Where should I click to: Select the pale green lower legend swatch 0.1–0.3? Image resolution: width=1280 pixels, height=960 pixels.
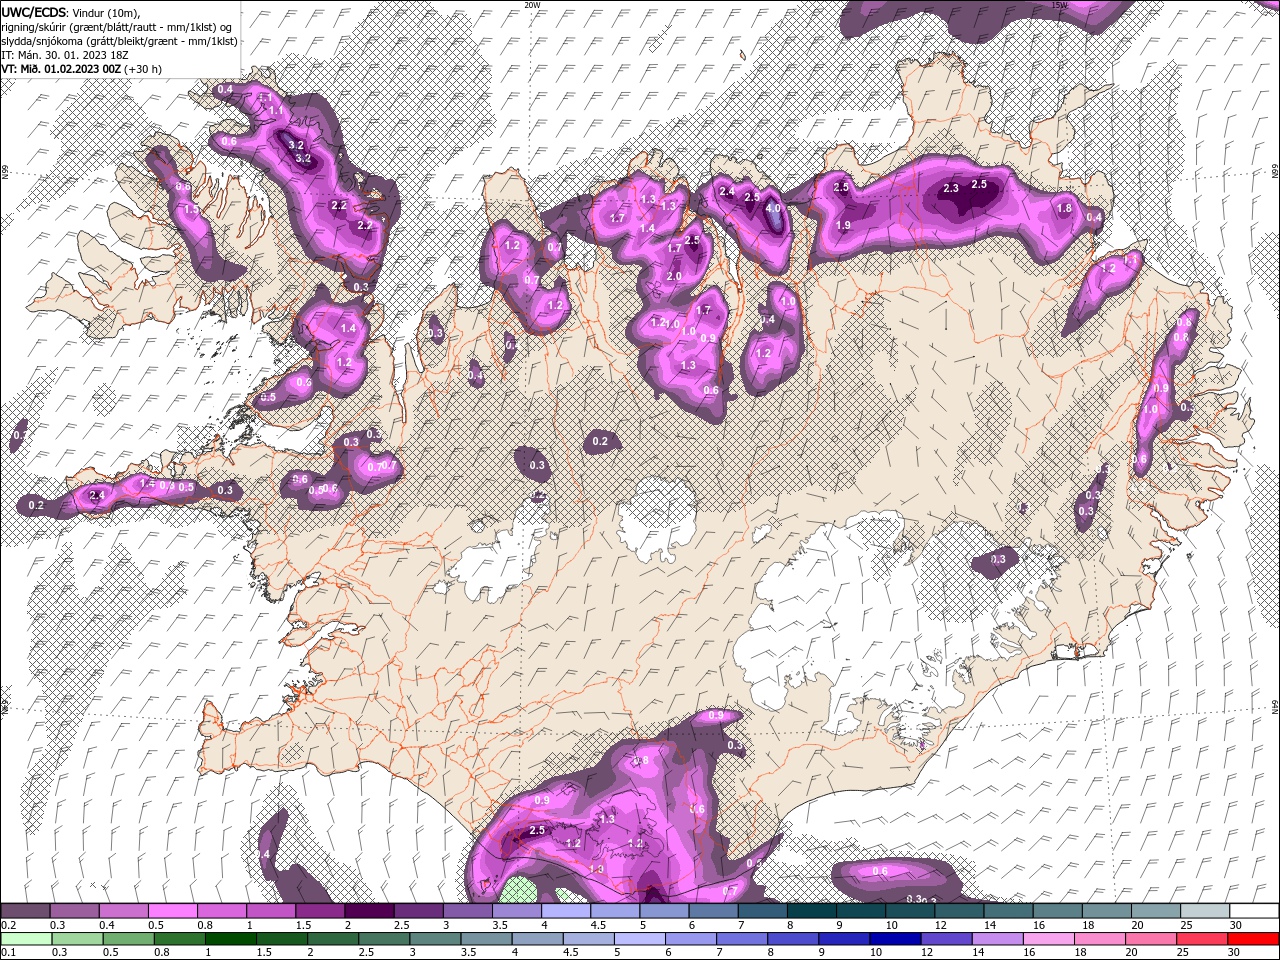[x=25, y=939]
